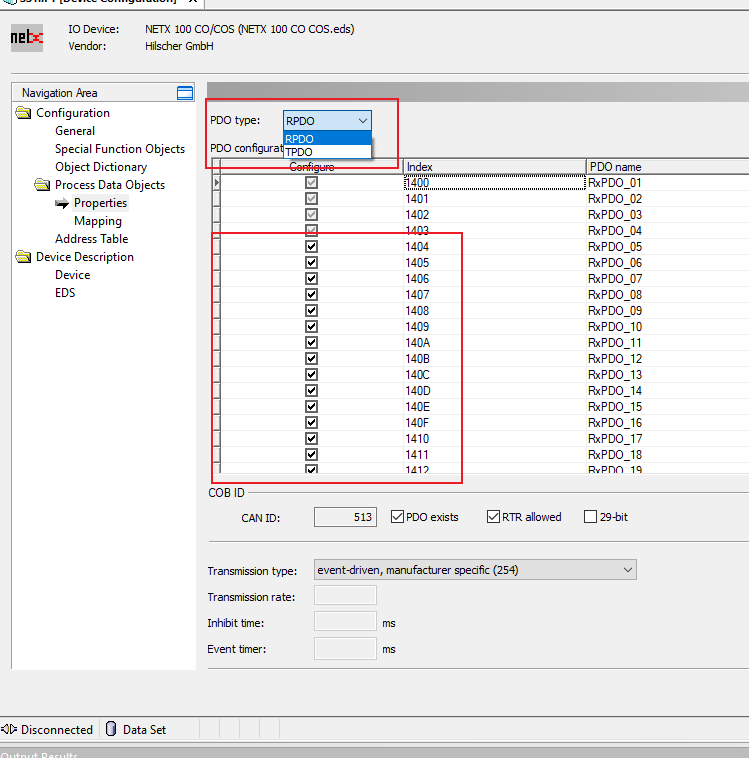Toggle the Navigation Area panel icon
Screen dimensions: 749x758
pos(185,93)
